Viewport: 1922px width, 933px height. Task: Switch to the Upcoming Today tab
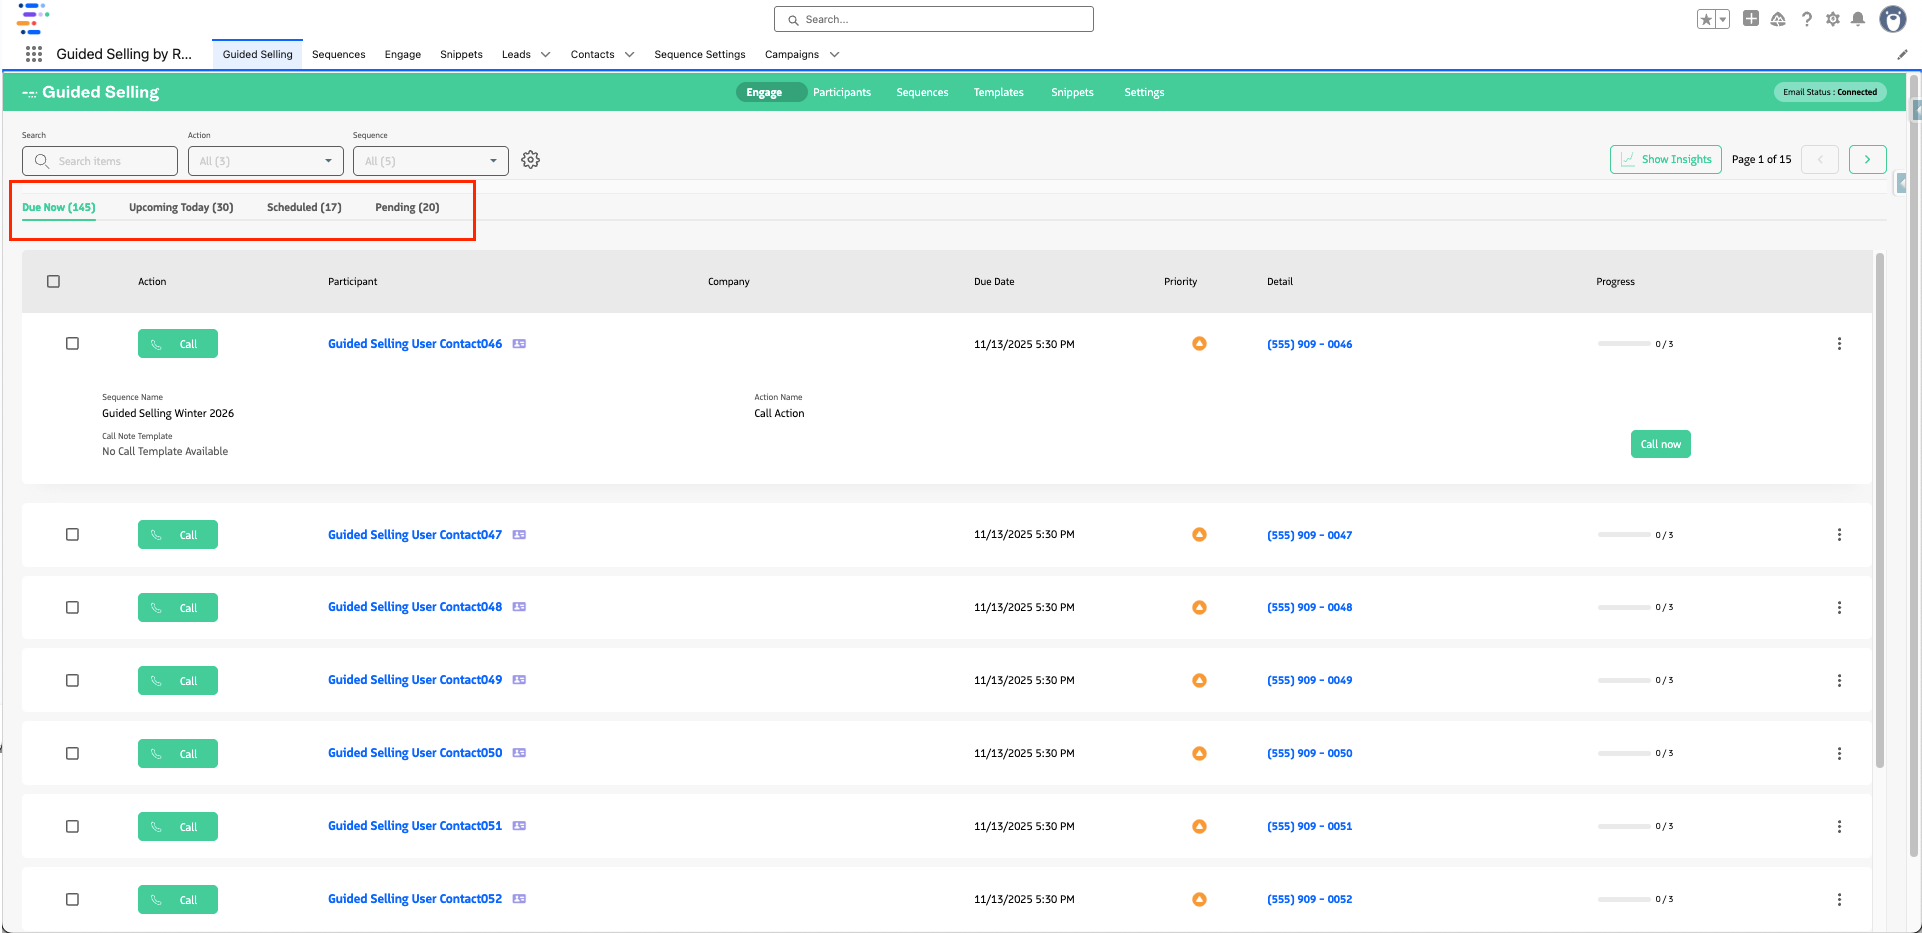click(x=181, y=207)
